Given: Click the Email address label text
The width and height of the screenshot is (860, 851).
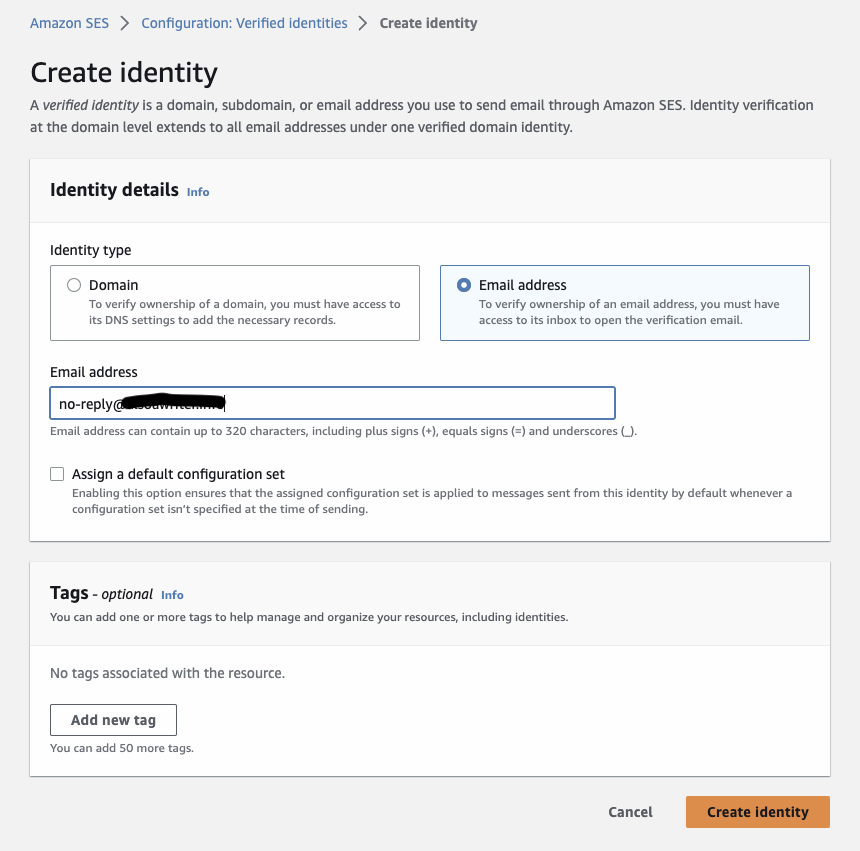Looking at the screenshot, I should 523,285.
